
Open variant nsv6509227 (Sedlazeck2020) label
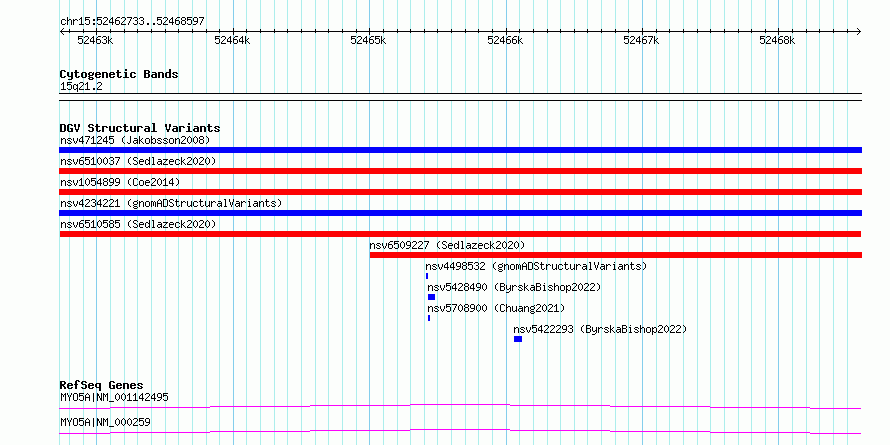point(447,245)
